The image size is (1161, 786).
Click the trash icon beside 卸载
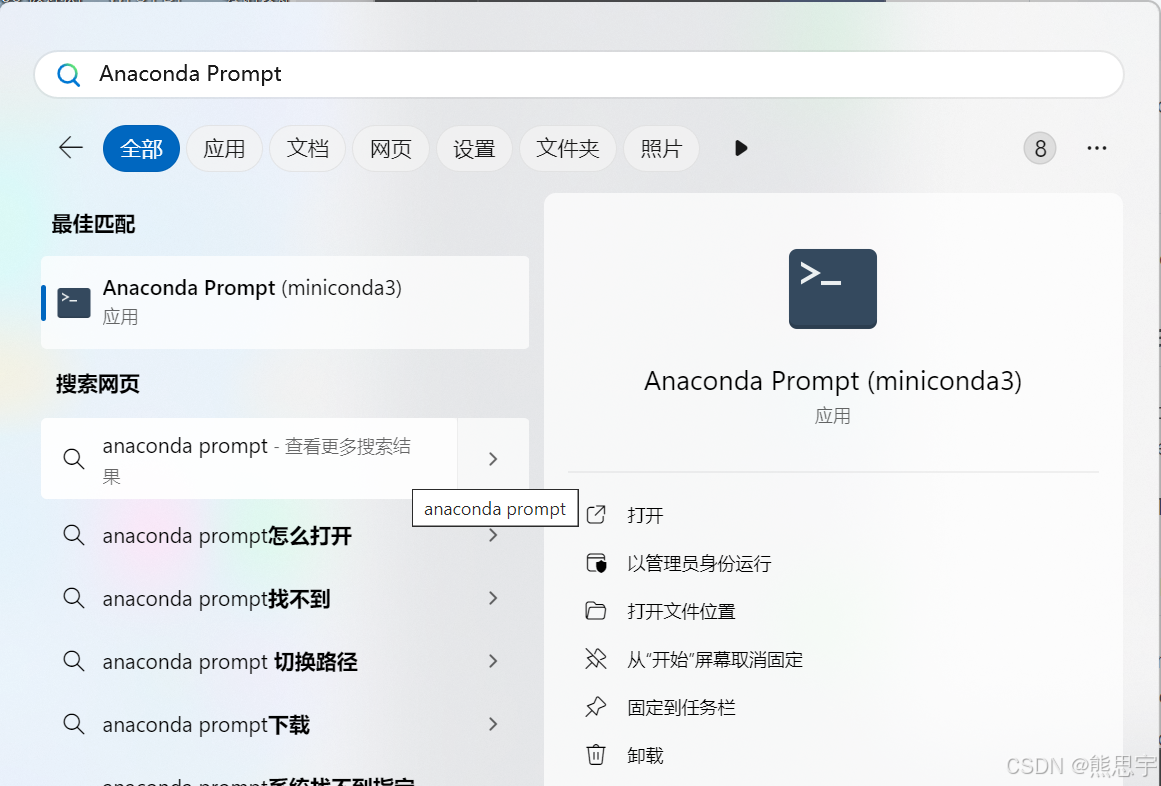coord(596,755)
